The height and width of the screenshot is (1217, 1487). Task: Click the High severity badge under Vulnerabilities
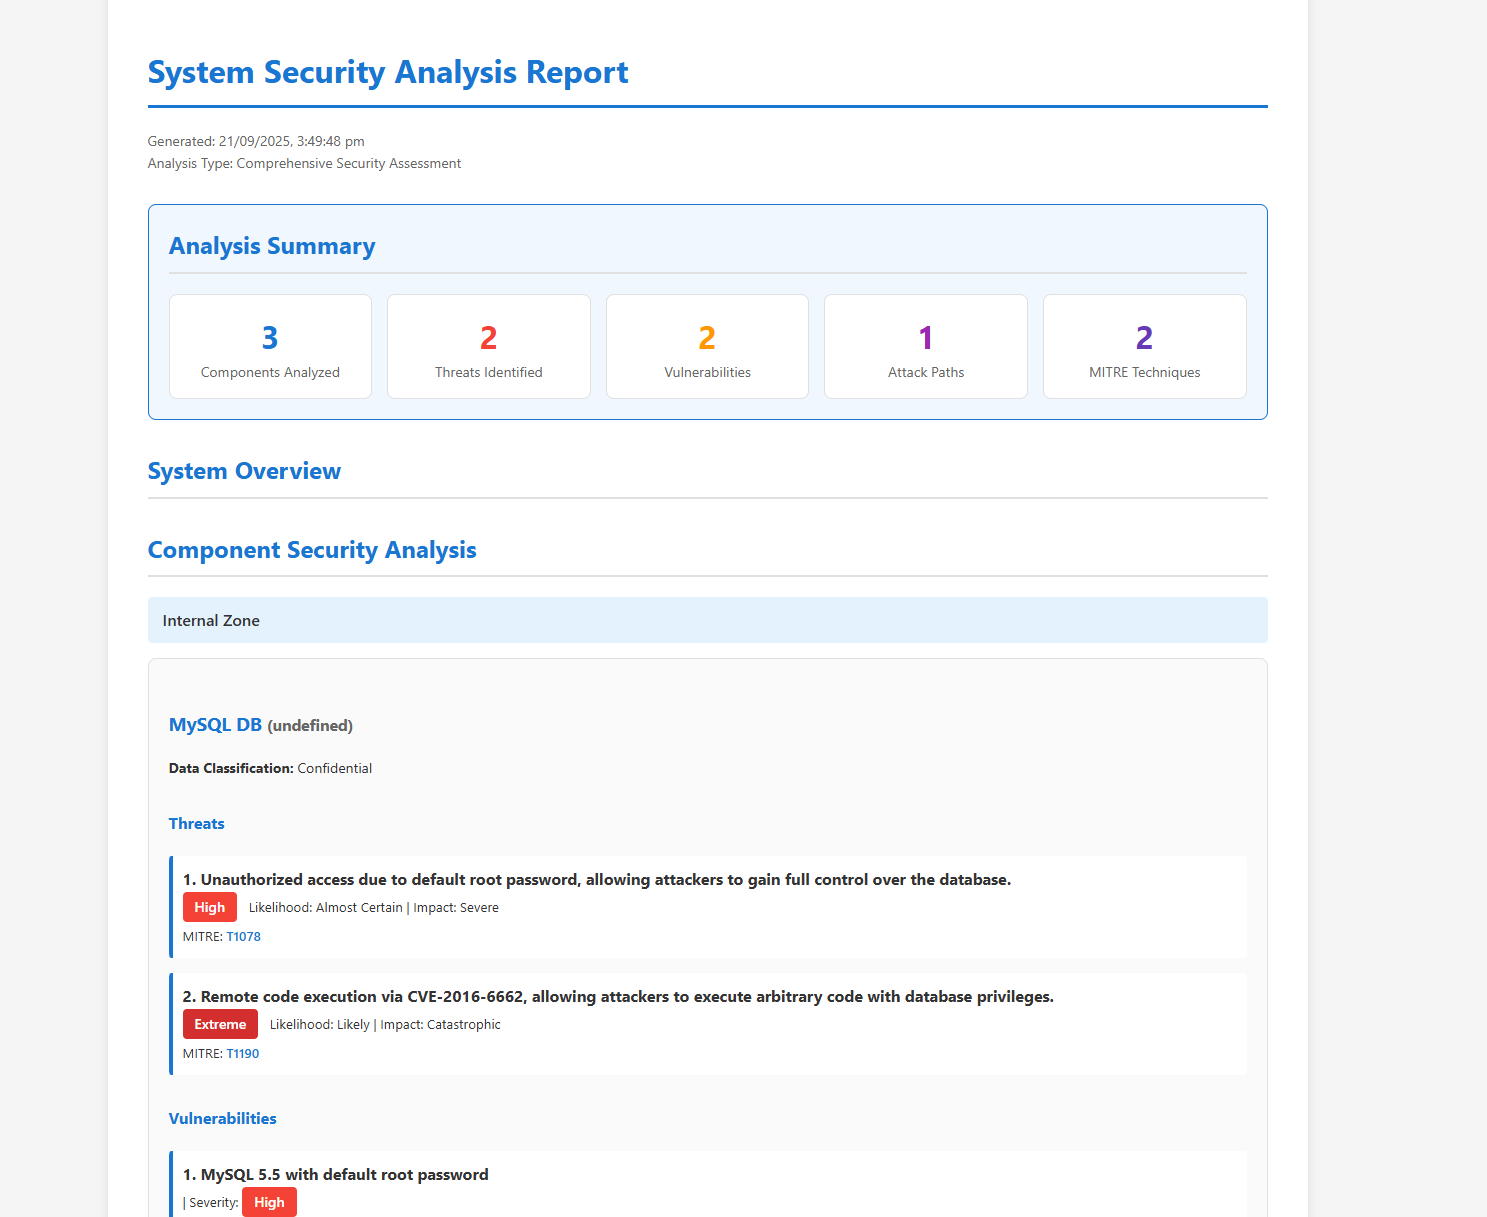coord(268,1202)
